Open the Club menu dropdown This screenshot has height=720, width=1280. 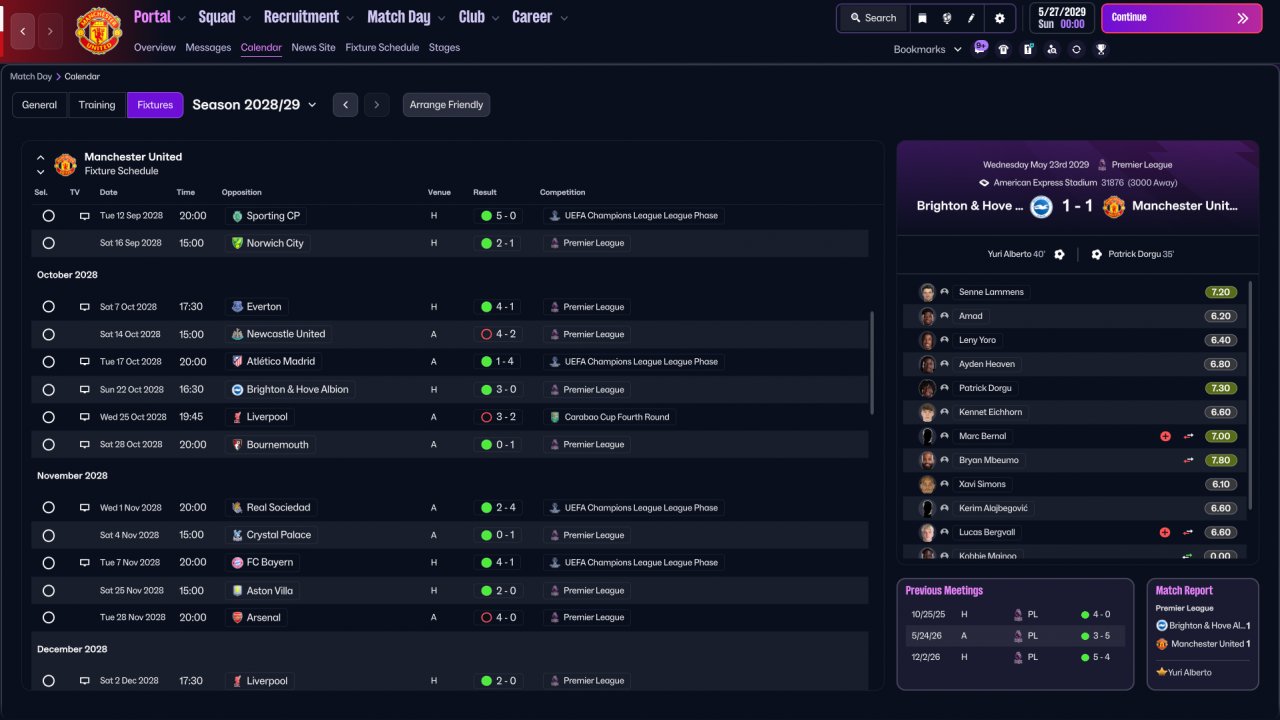[479, 17]
